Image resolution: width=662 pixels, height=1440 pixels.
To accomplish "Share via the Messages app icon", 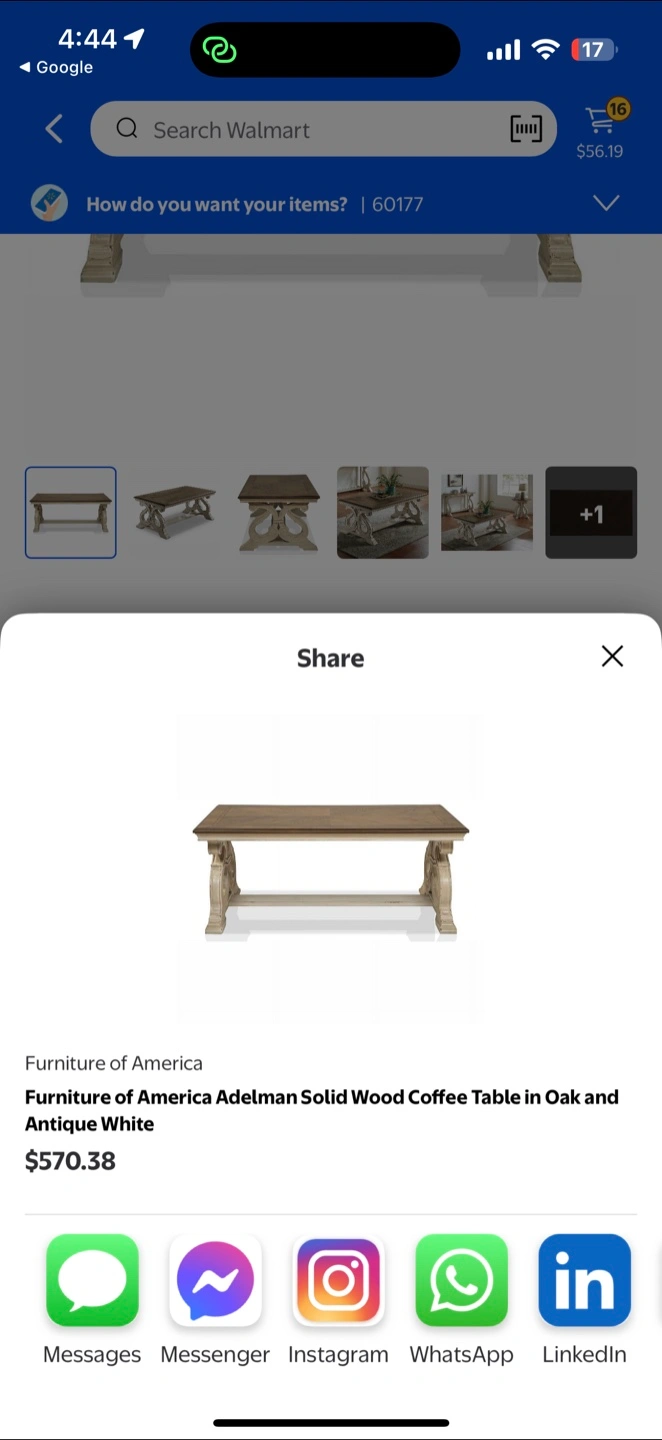I will (x=92, y=1280).
